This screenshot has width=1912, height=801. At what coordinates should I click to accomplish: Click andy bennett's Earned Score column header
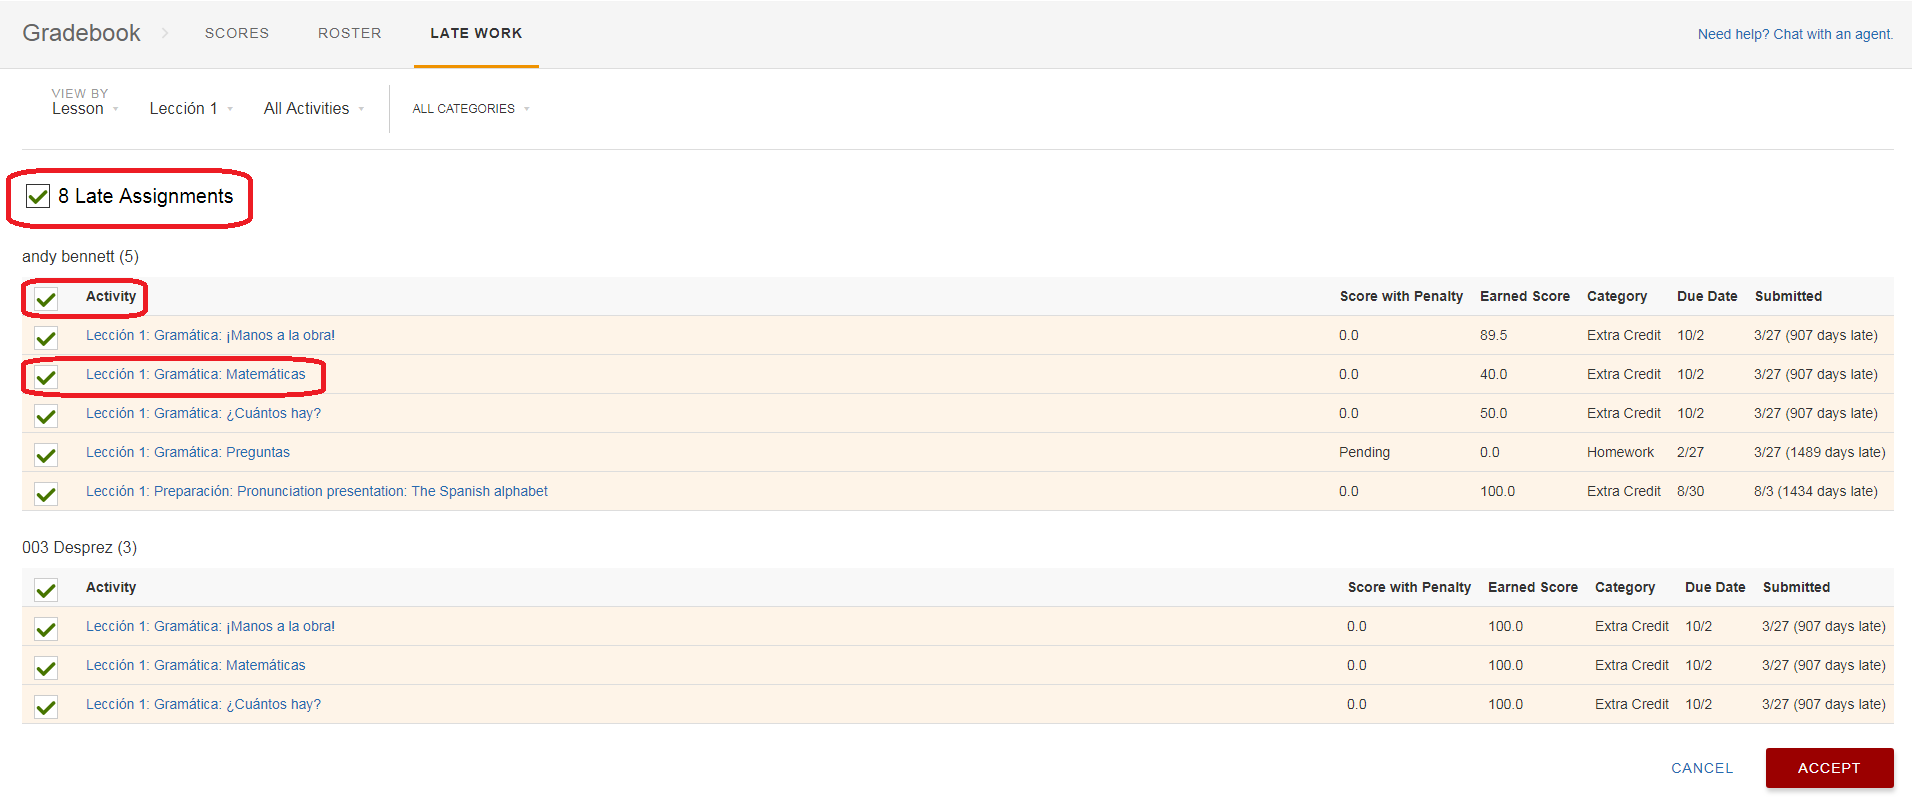coord(1525,296)
